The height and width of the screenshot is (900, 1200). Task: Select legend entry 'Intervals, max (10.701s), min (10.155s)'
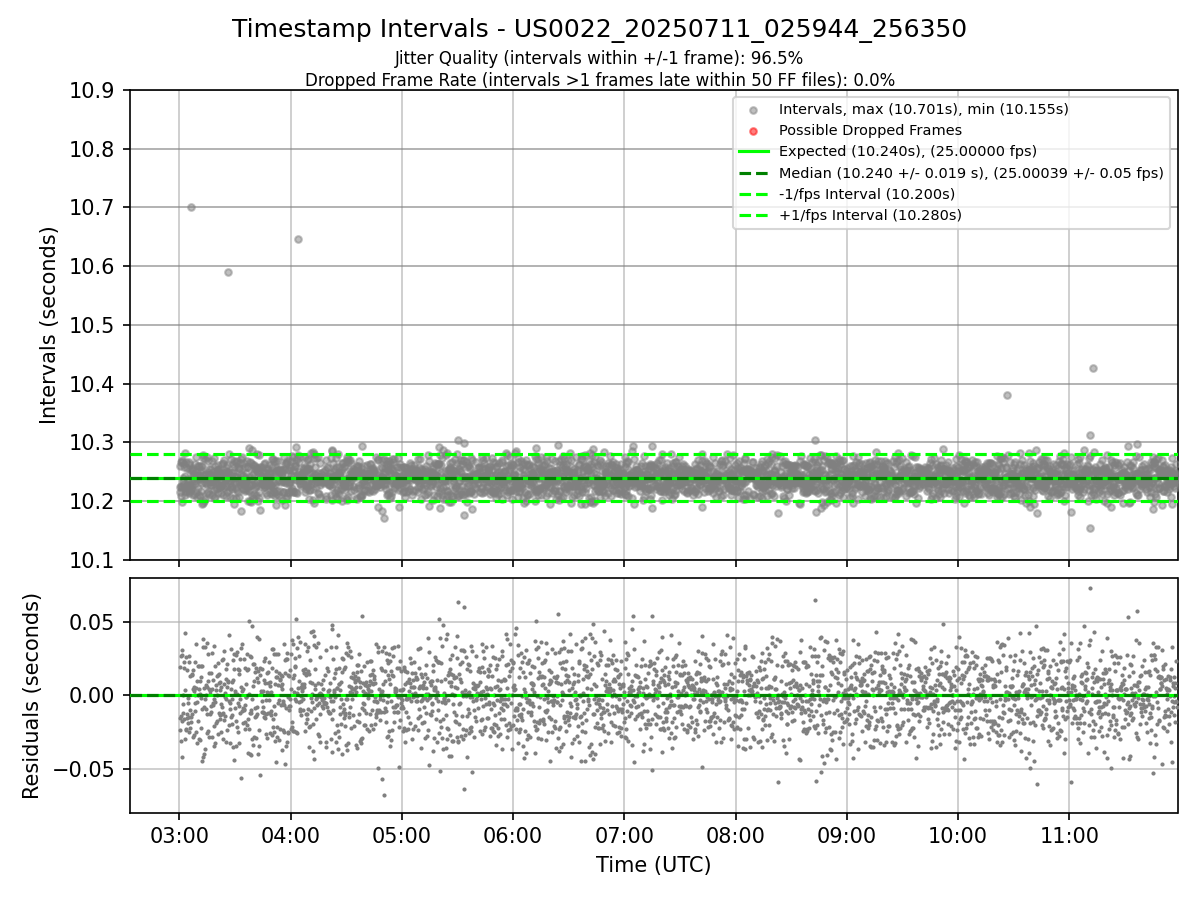(924, 109)
